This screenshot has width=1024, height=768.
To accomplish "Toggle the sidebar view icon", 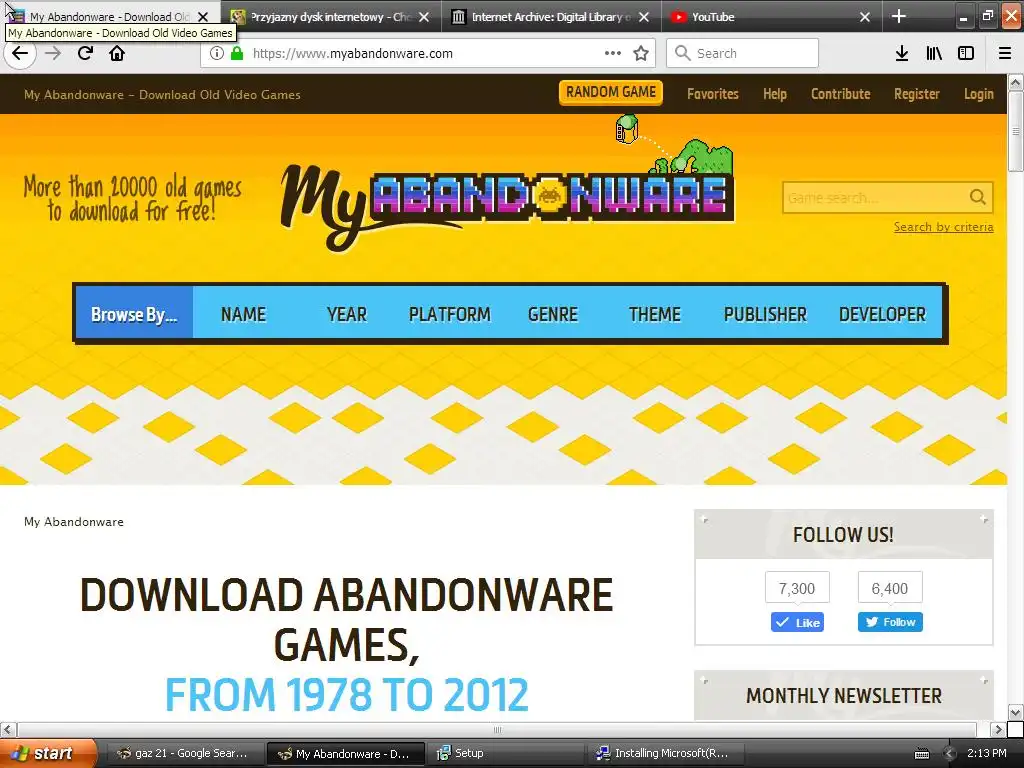I will coord(966,53).
